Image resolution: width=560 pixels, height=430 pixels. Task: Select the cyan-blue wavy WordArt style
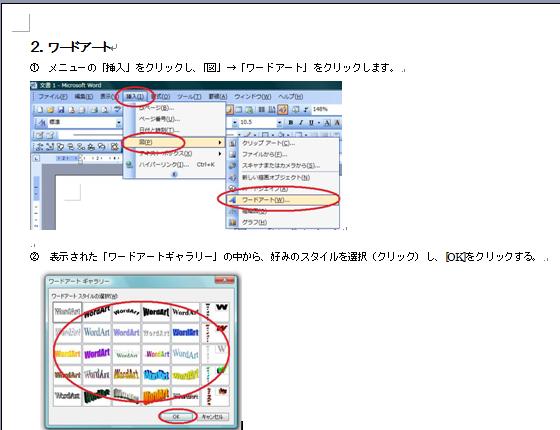point(156,375)
